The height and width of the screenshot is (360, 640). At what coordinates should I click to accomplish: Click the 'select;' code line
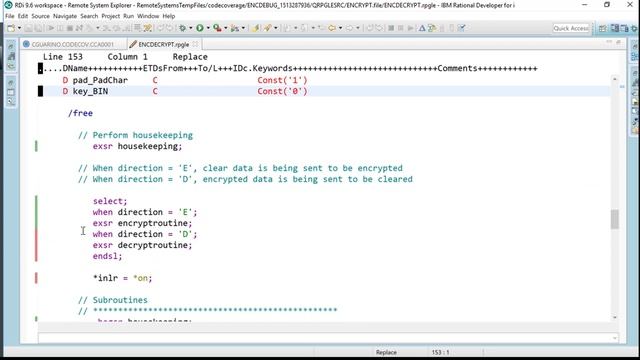[x=110, y=201]
